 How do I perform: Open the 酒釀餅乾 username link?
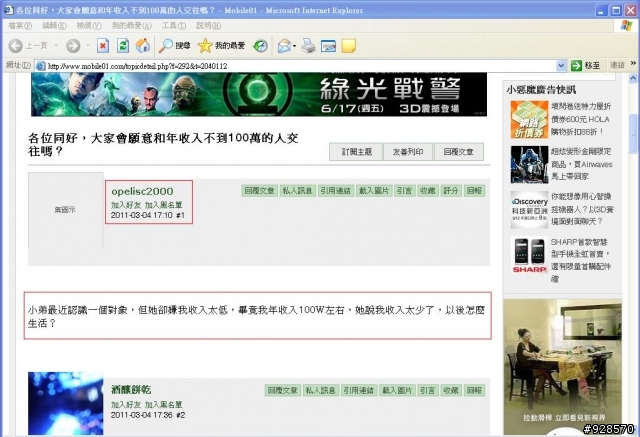(131, 390)
